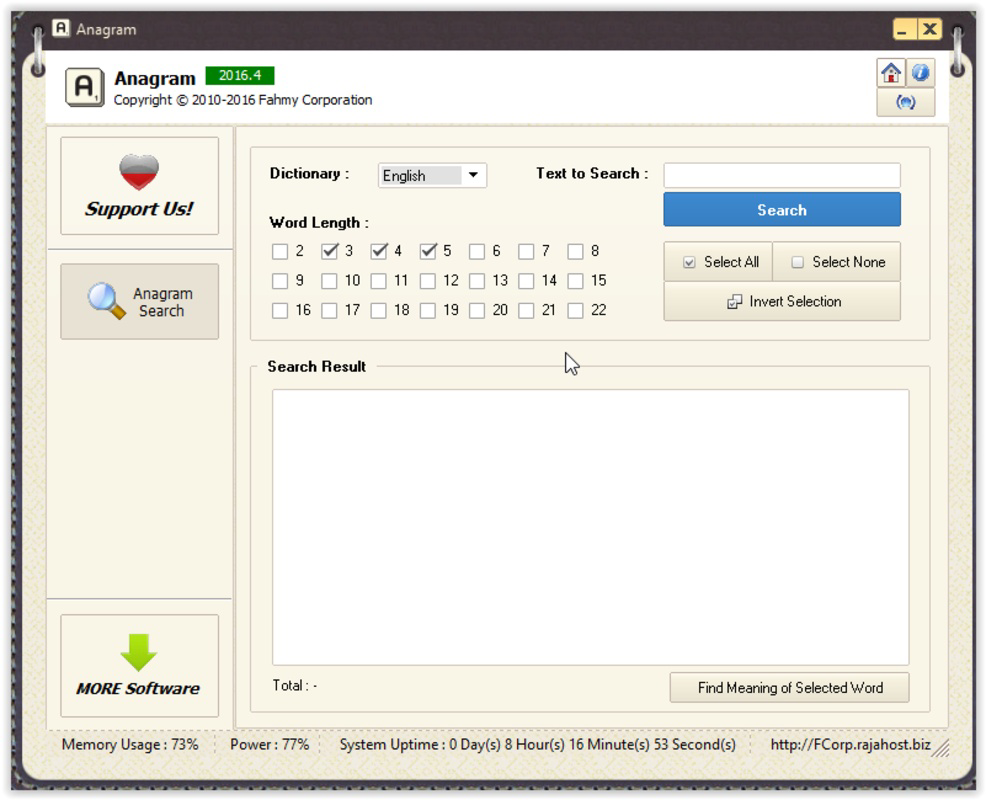
Task: Click the window resize grip
Action: click(x=941, y=748)
